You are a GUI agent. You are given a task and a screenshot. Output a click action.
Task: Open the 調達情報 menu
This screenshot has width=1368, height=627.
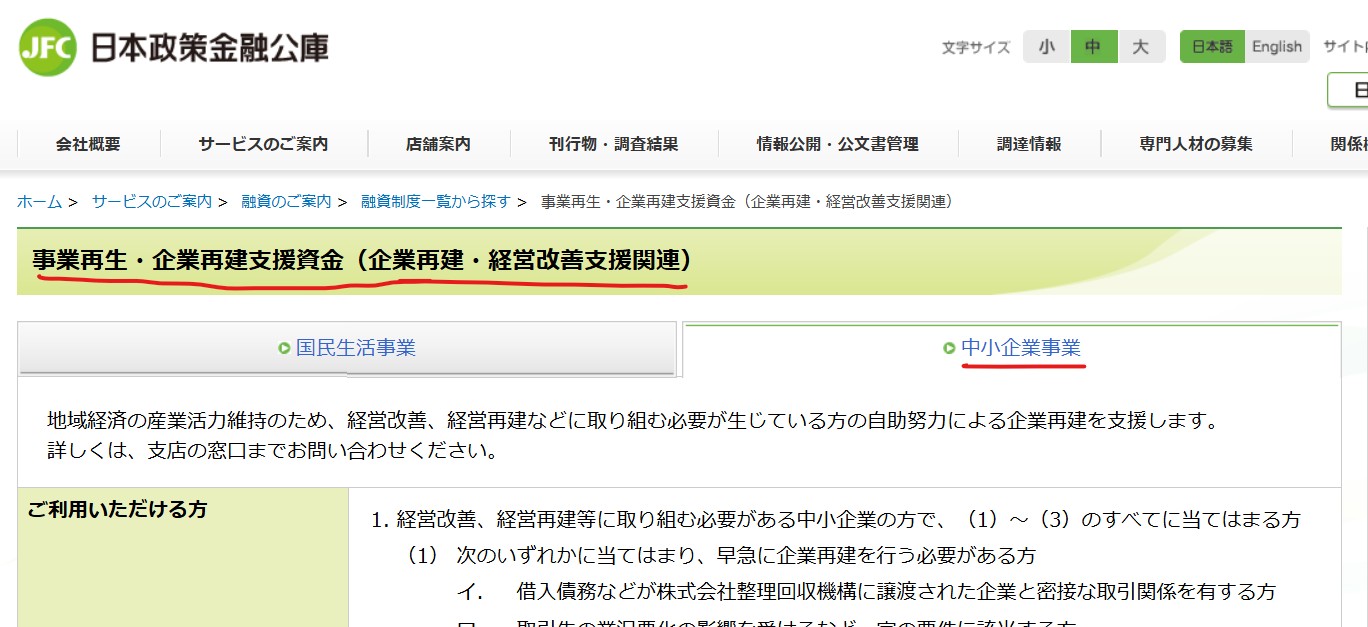point(1029,144)
